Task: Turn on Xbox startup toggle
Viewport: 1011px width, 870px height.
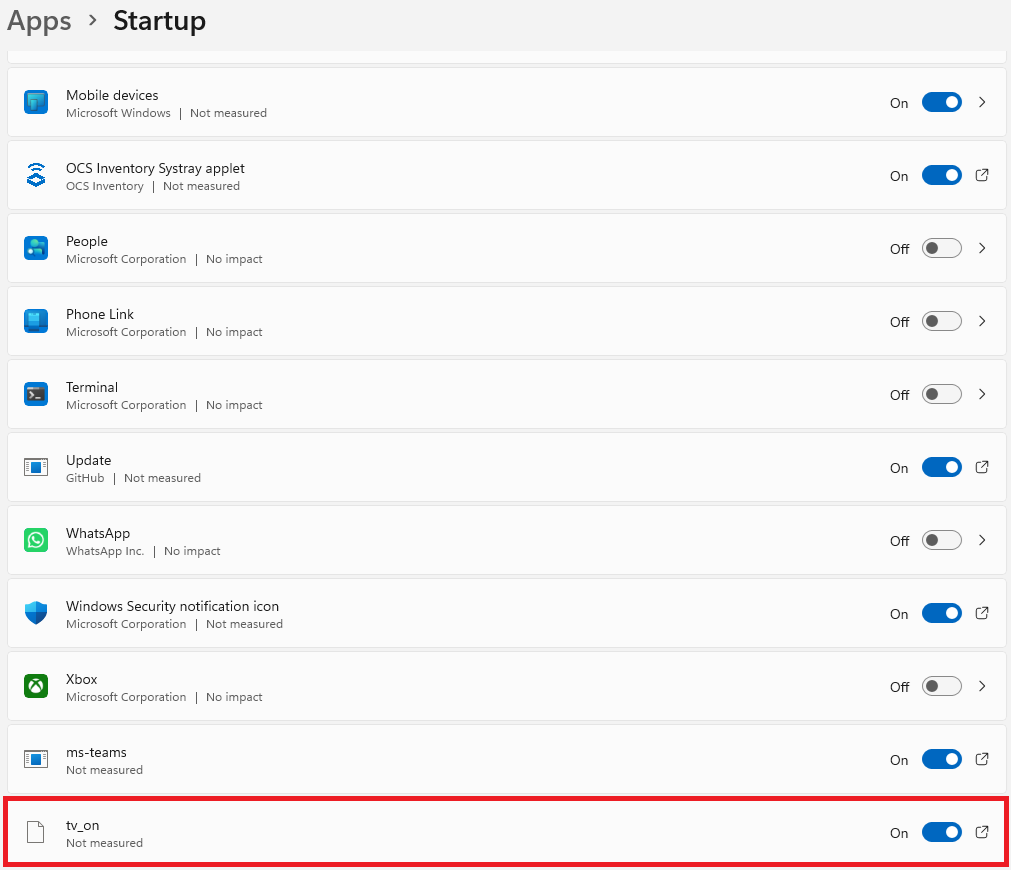Action: tap(941, 686)
